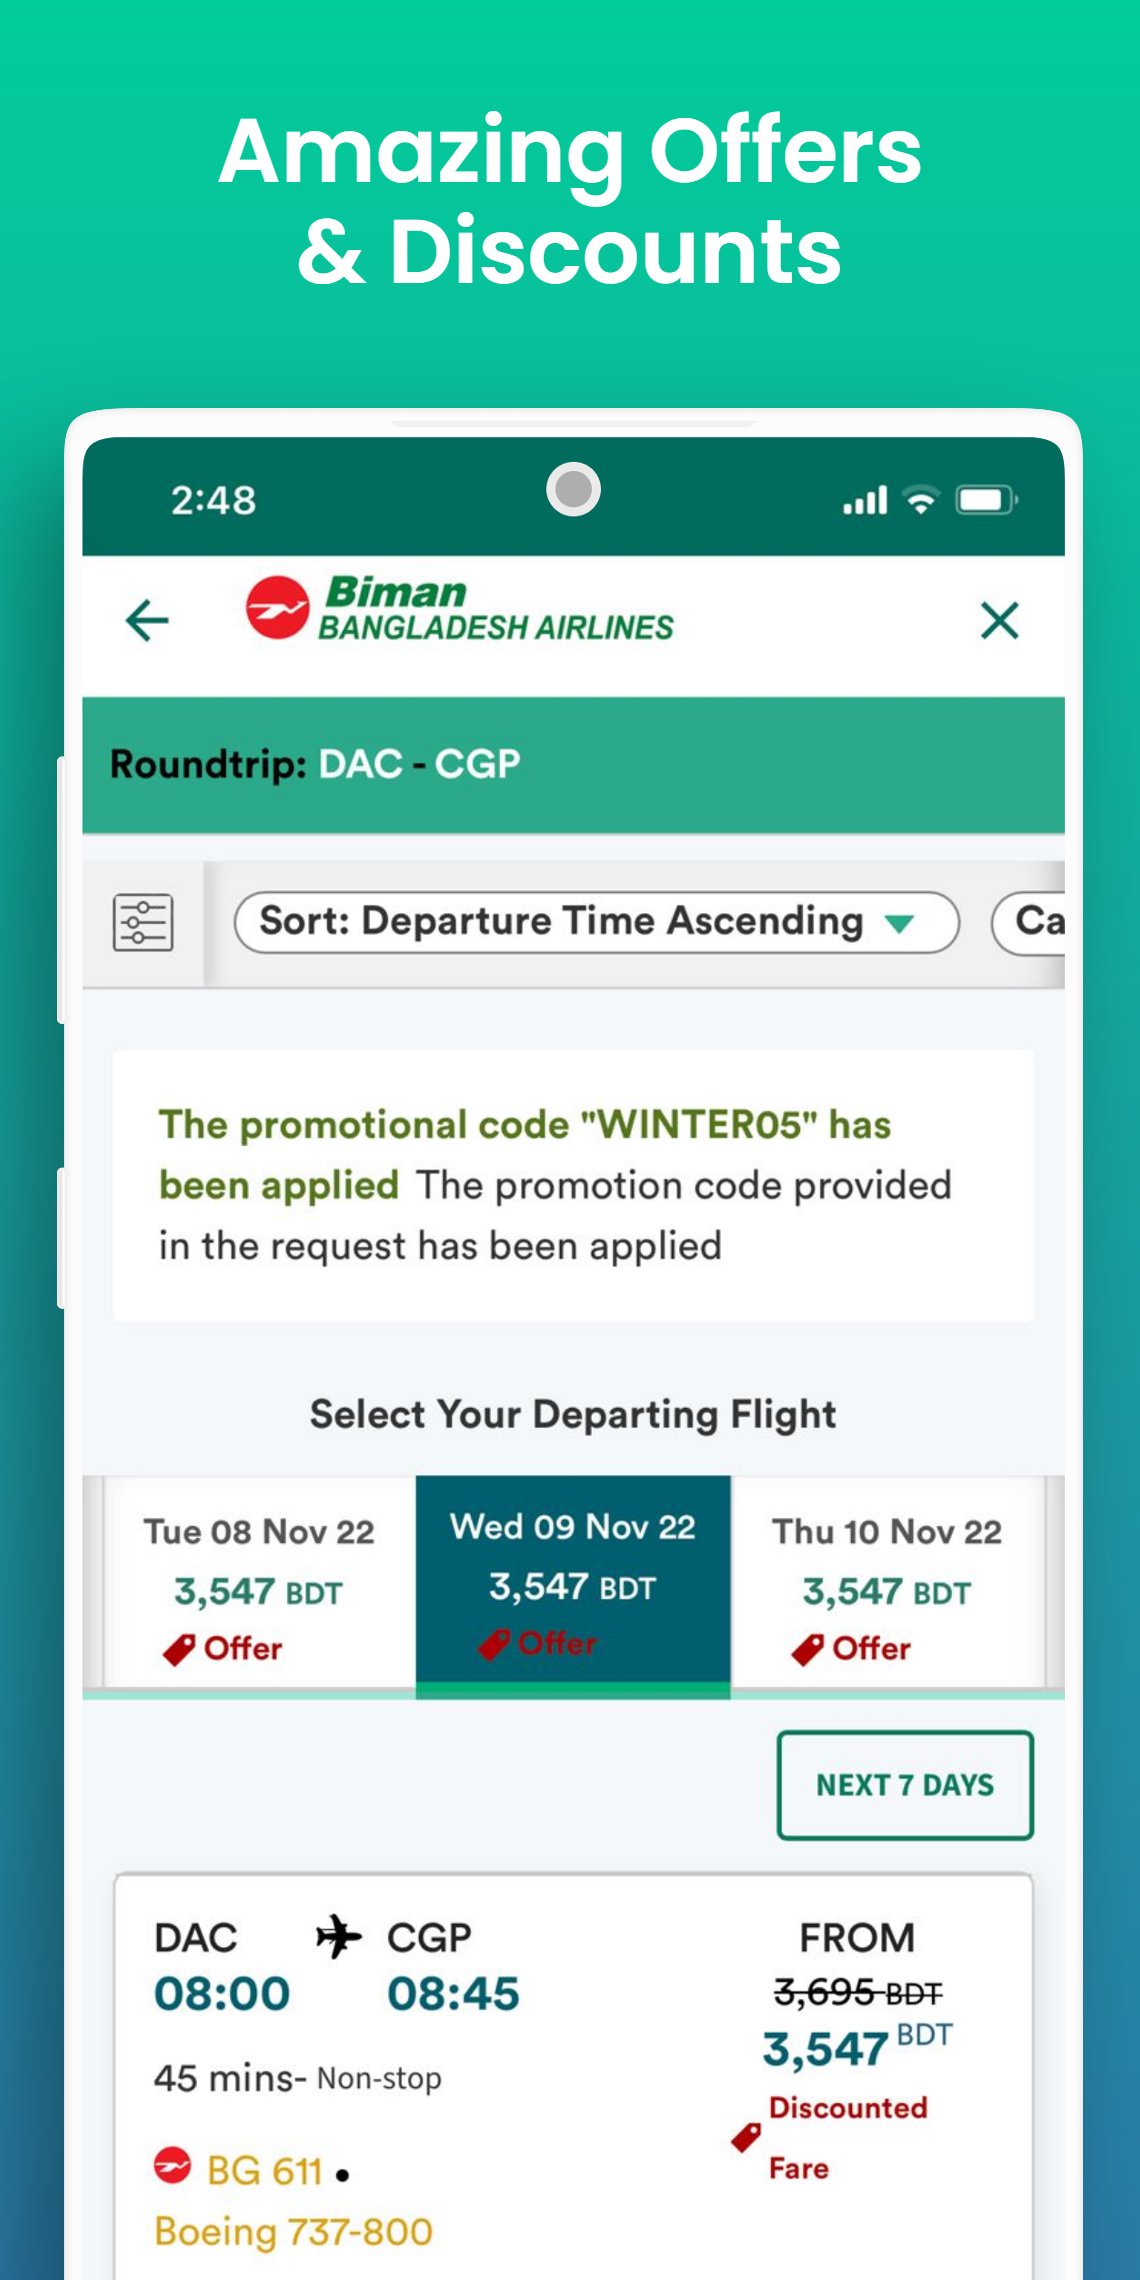The height and width of the screenshot is (2280, 1140).
Task: Tap the BG 611 flight number link
Action: (264, 2171)
